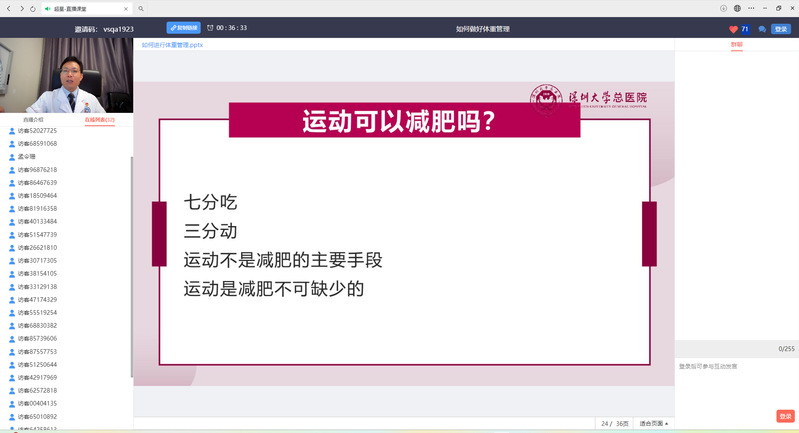Viewport: 799px width, 433px height.
Task: Close the 超星-直播课堂 browser tab
Action: tap(126, 8)
